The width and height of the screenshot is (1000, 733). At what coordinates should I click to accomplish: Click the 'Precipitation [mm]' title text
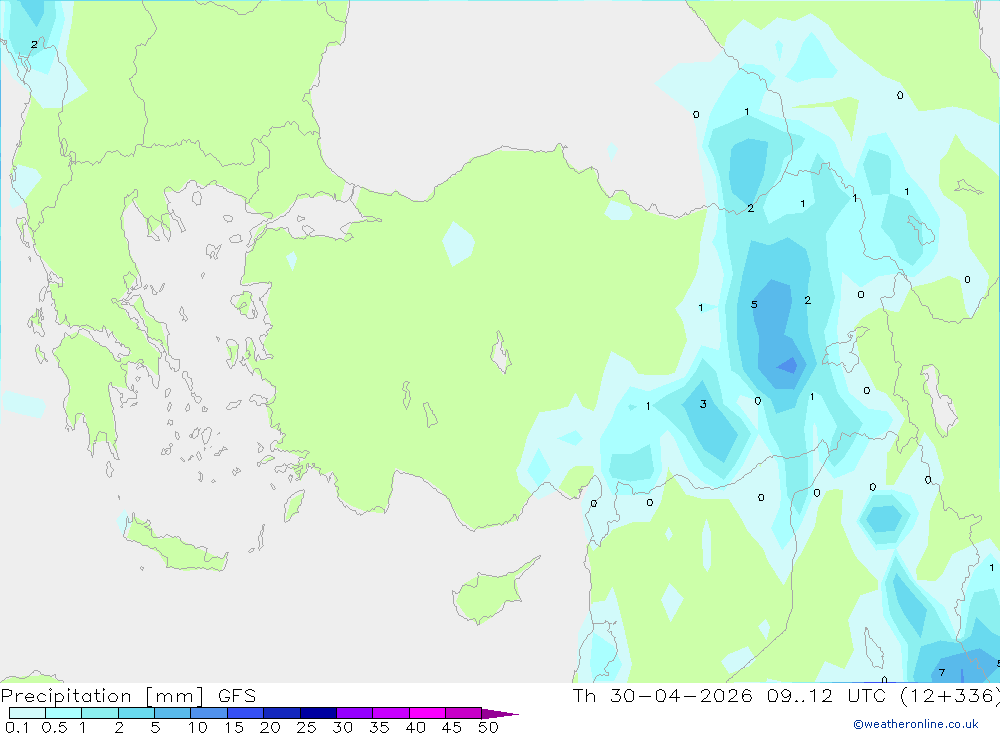pyautogui.click(x=102, y=696)
